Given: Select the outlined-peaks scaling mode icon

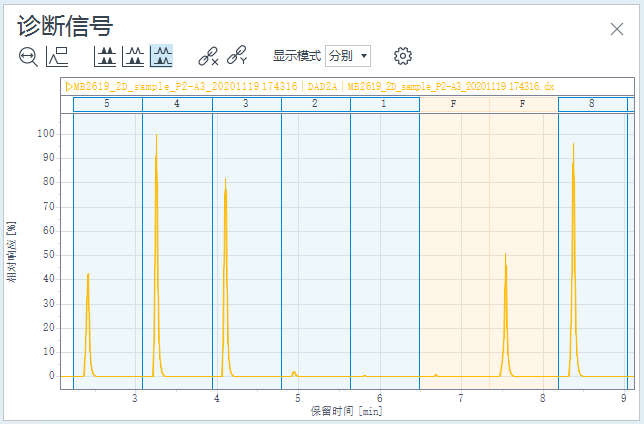Looking at the screenshot, I should coord(133,56).
